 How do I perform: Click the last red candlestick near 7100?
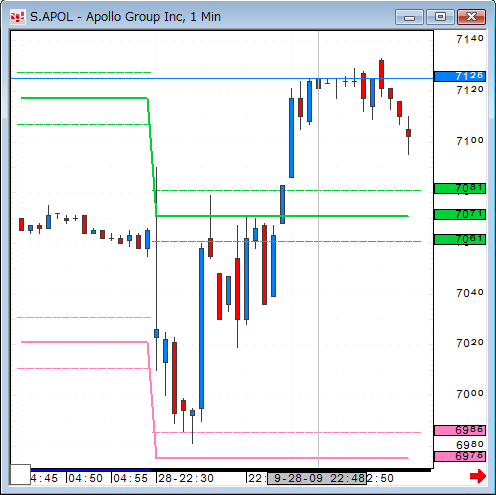(x=408, y=133)
